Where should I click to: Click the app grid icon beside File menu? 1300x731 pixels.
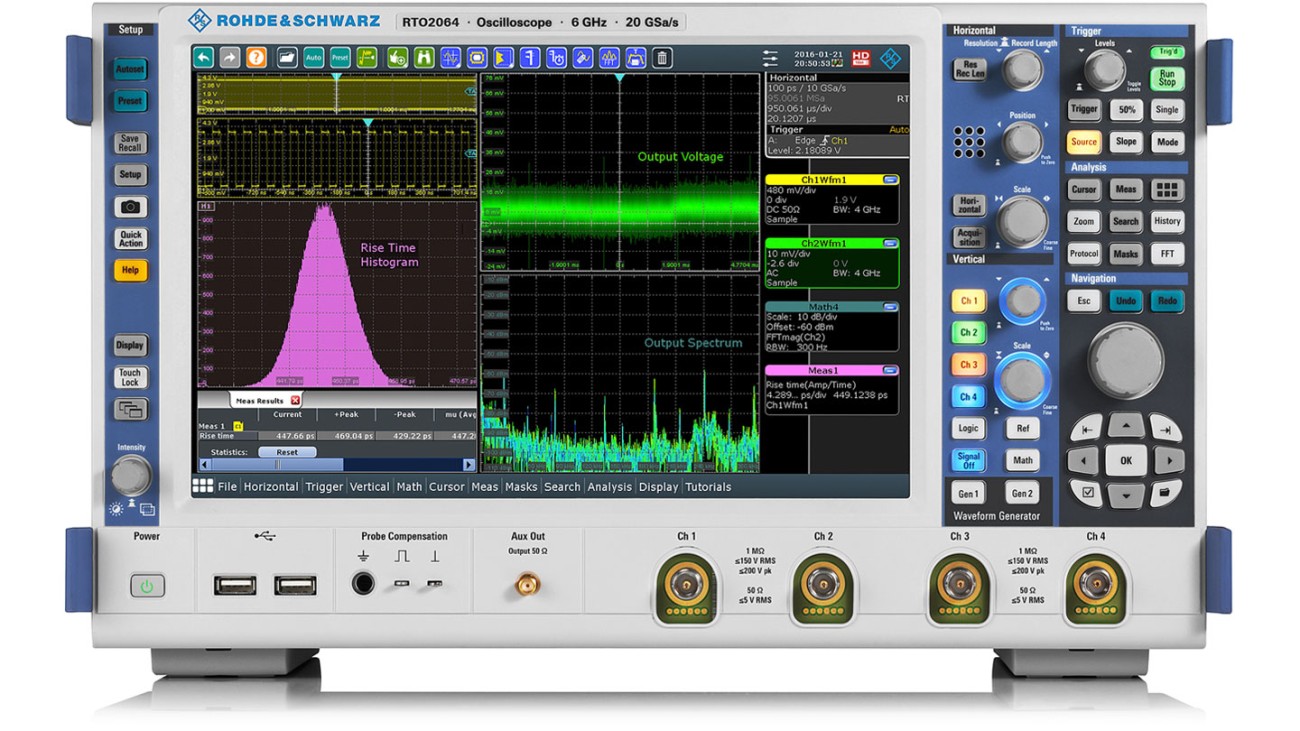point(201,487)
